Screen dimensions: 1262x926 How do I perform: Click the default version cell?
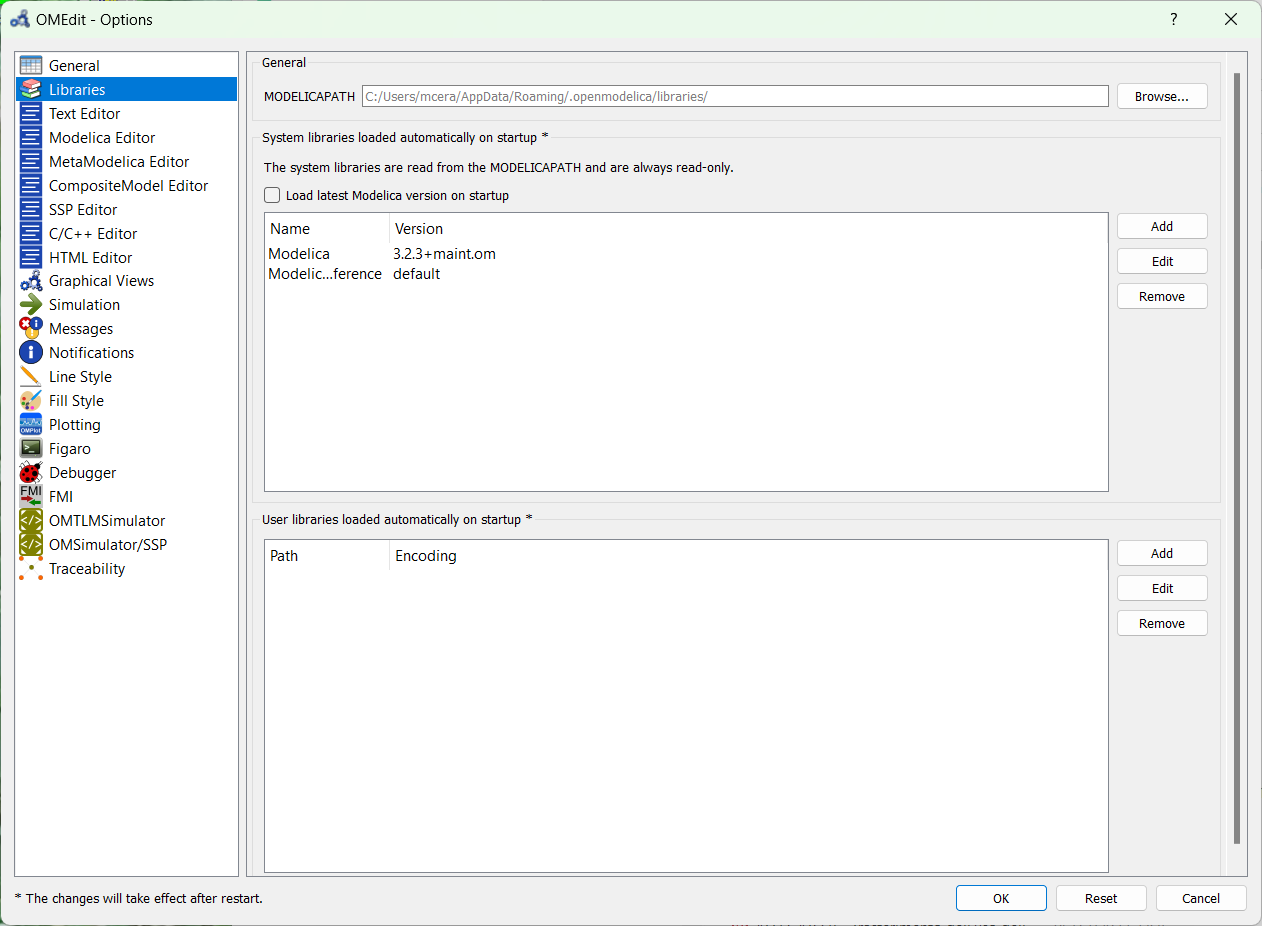click(x=416, y=274)
